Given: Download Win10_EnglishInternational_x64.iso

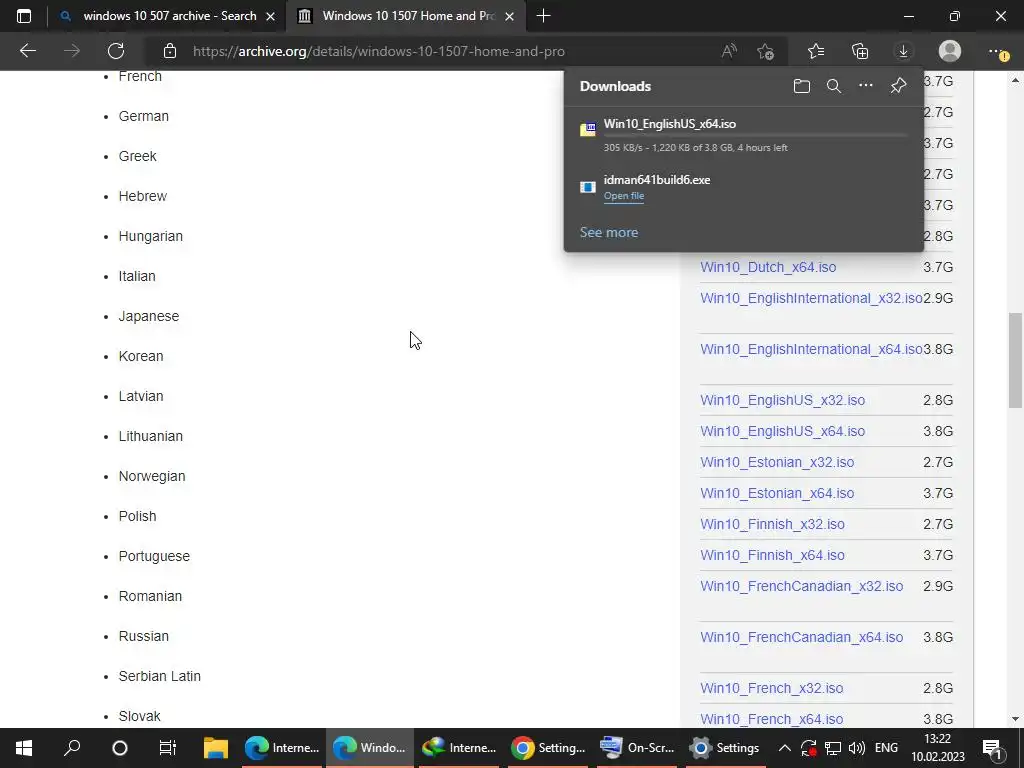Looking at the screenshot, I should (x=811, y=349).
